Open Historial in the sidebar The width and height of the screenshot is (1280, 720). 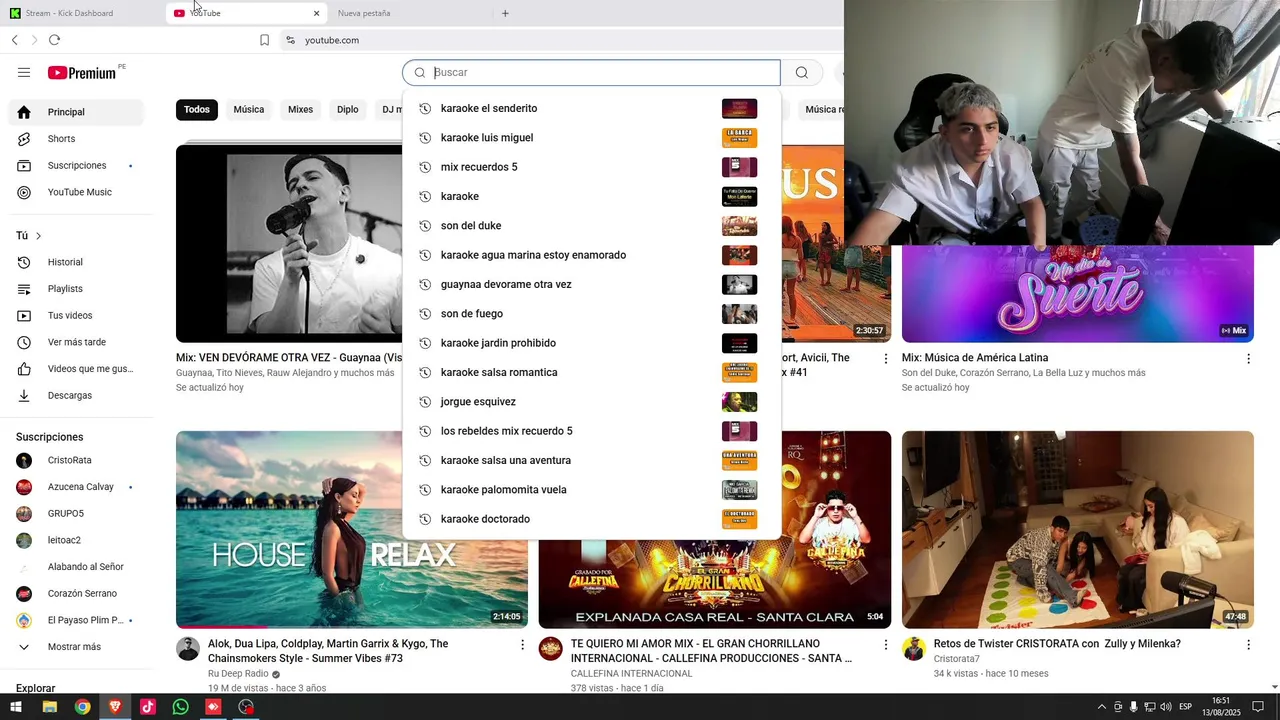76,262
